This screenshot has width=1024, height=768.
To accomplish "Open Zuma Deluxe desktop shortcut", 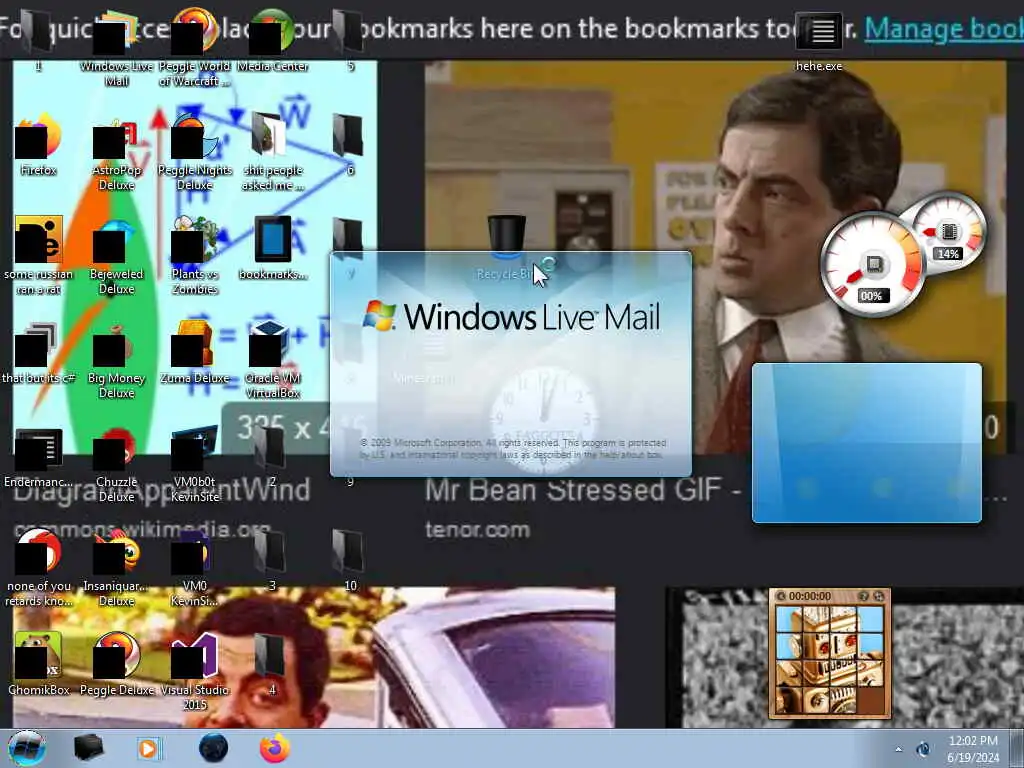I will (195, 353).
